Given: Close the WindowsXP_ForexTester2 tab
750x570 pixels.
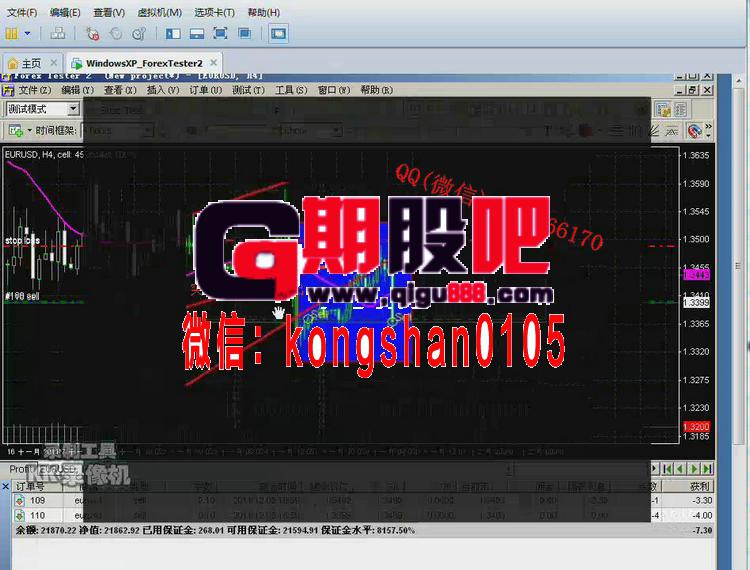Looking at the screenshot, I should (213, 63).
